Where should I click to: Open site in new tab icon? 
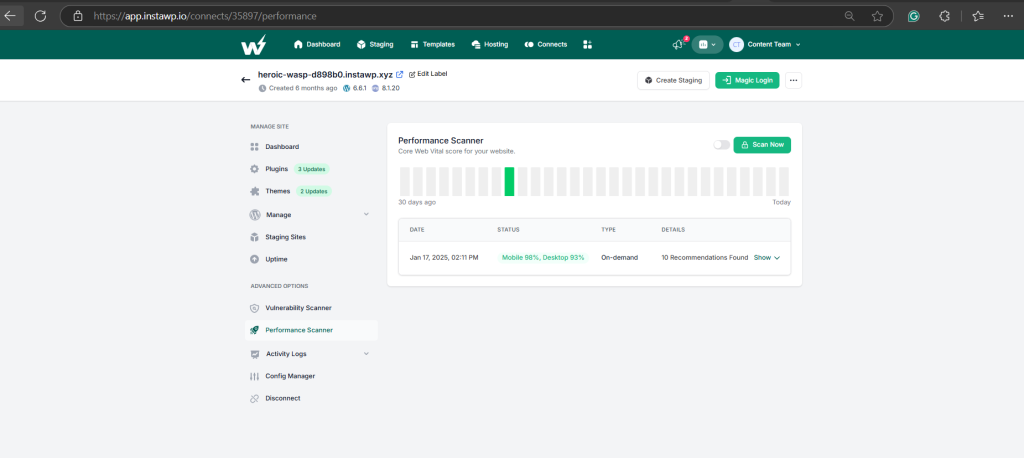tap(400, 74)
